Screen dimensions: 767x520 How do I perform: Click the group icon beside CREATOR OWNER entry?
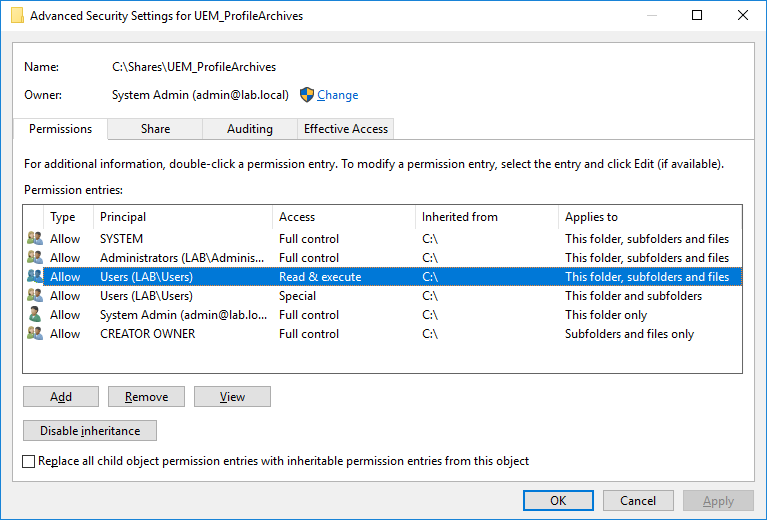pyautogui.click(x=35, y=334)
